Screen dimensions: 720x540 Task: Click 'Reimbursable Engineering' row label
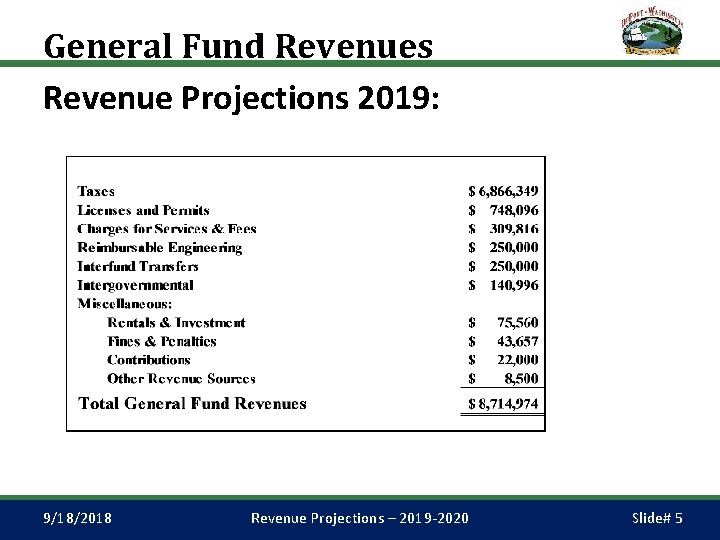159,248
